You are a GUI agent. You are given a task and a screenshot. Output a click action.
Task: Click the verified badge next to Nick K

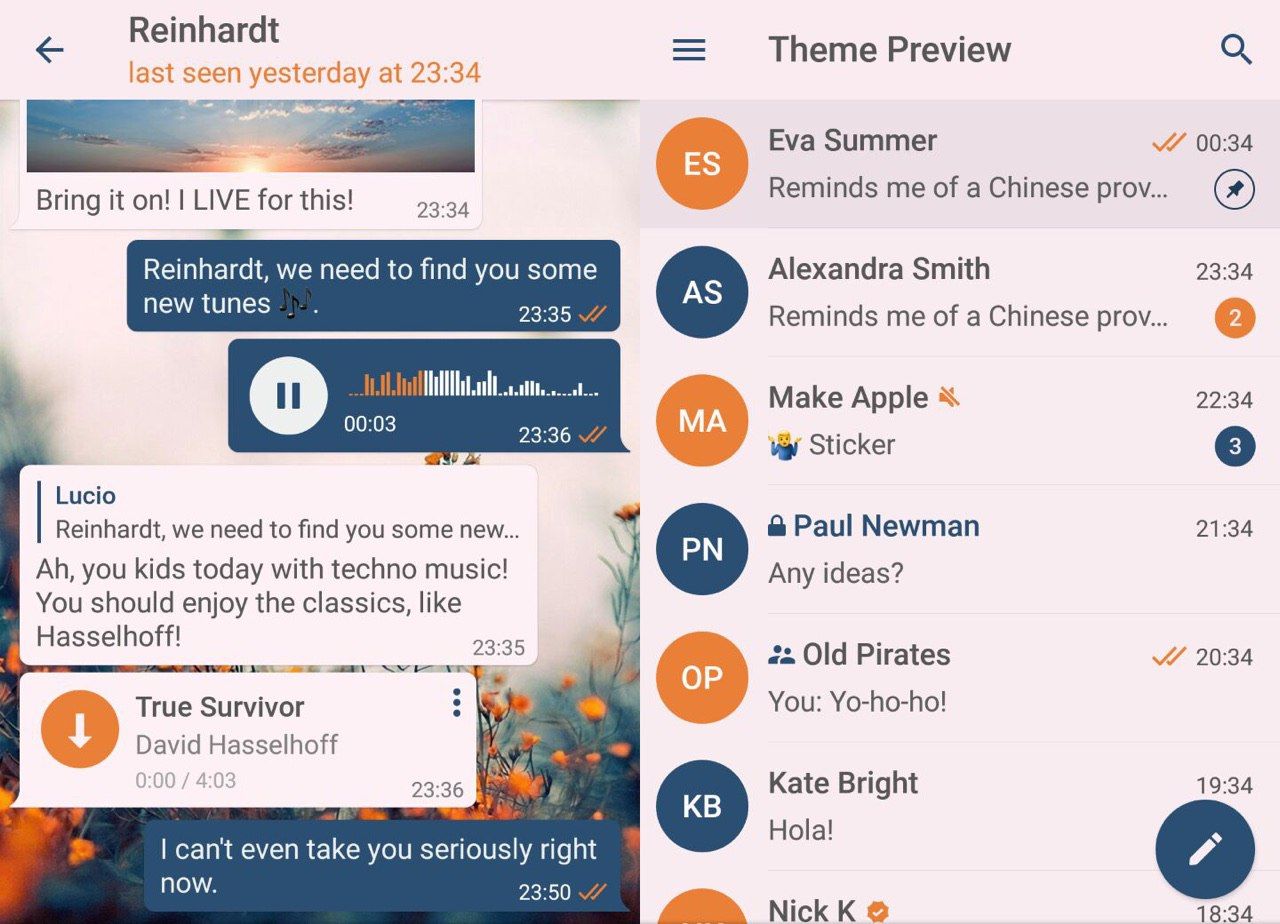pos(878,911)
